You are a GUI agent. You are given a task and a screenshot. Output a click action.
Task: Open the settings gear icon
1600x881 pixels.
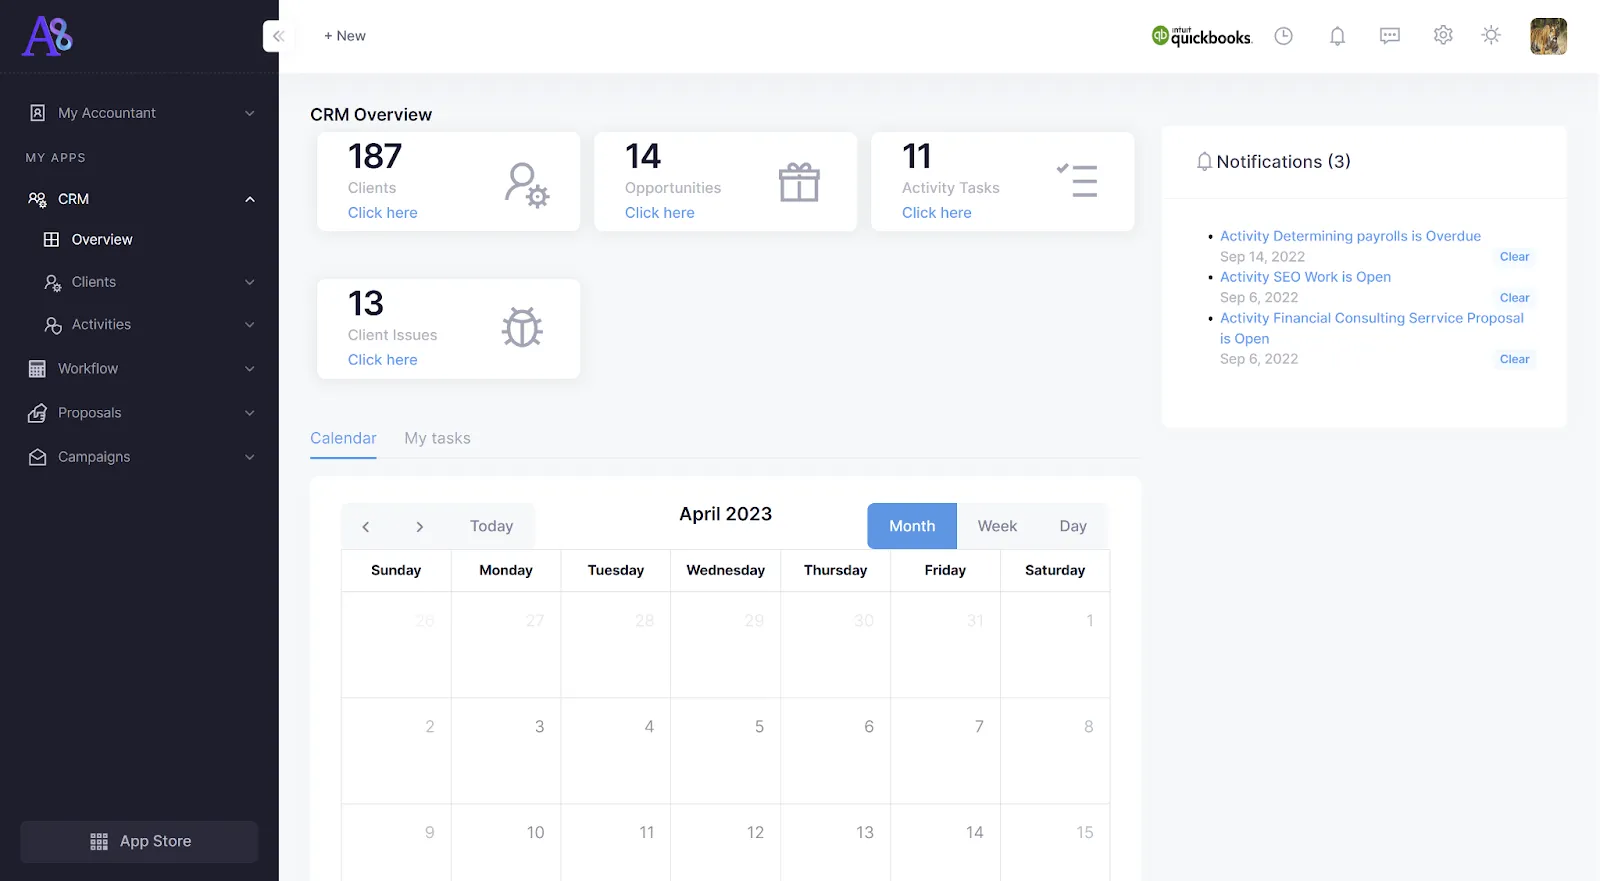1443,35
